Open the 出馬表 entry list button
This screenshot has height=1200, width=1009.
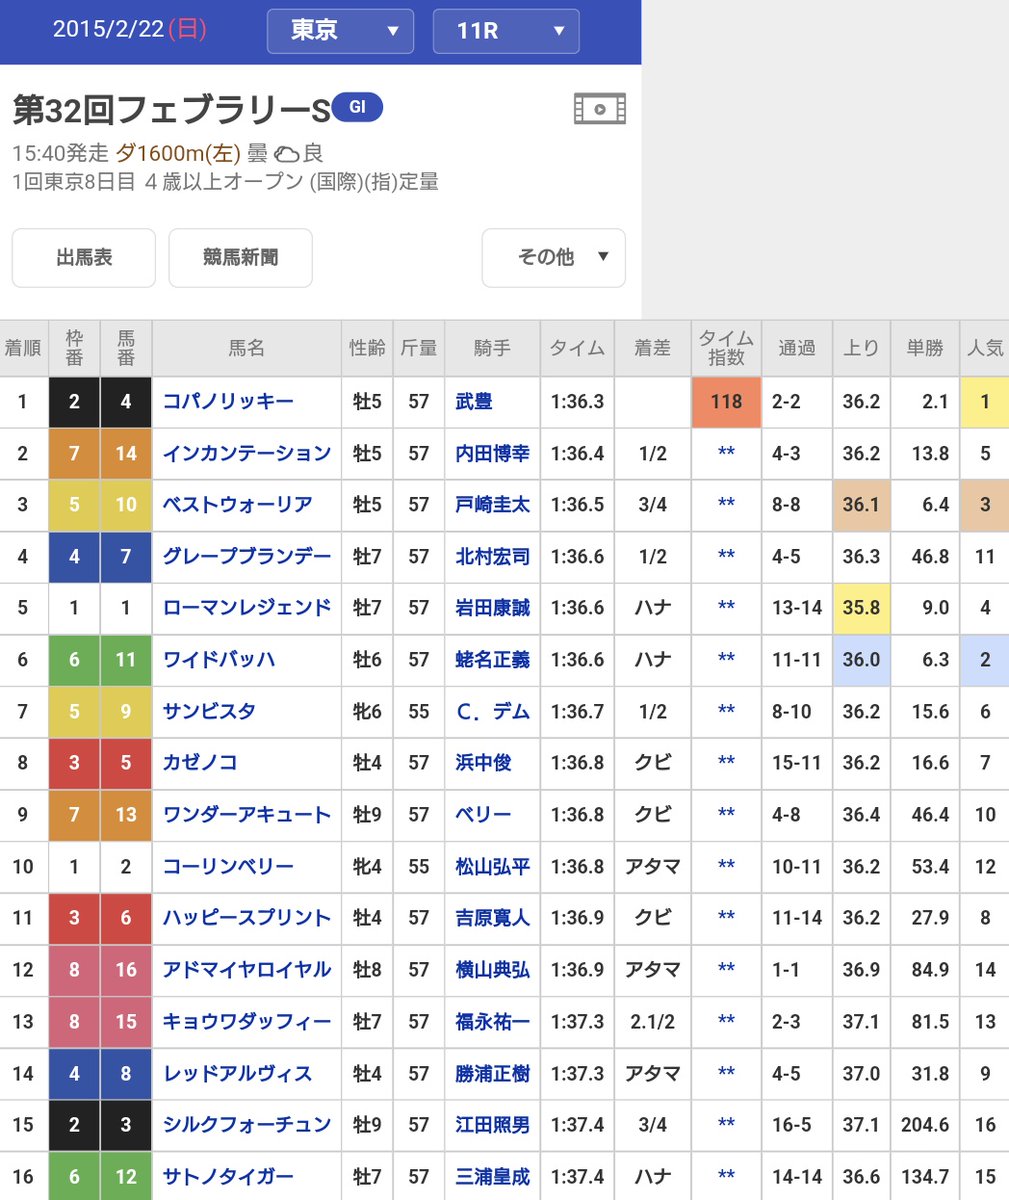pos(84,257)
